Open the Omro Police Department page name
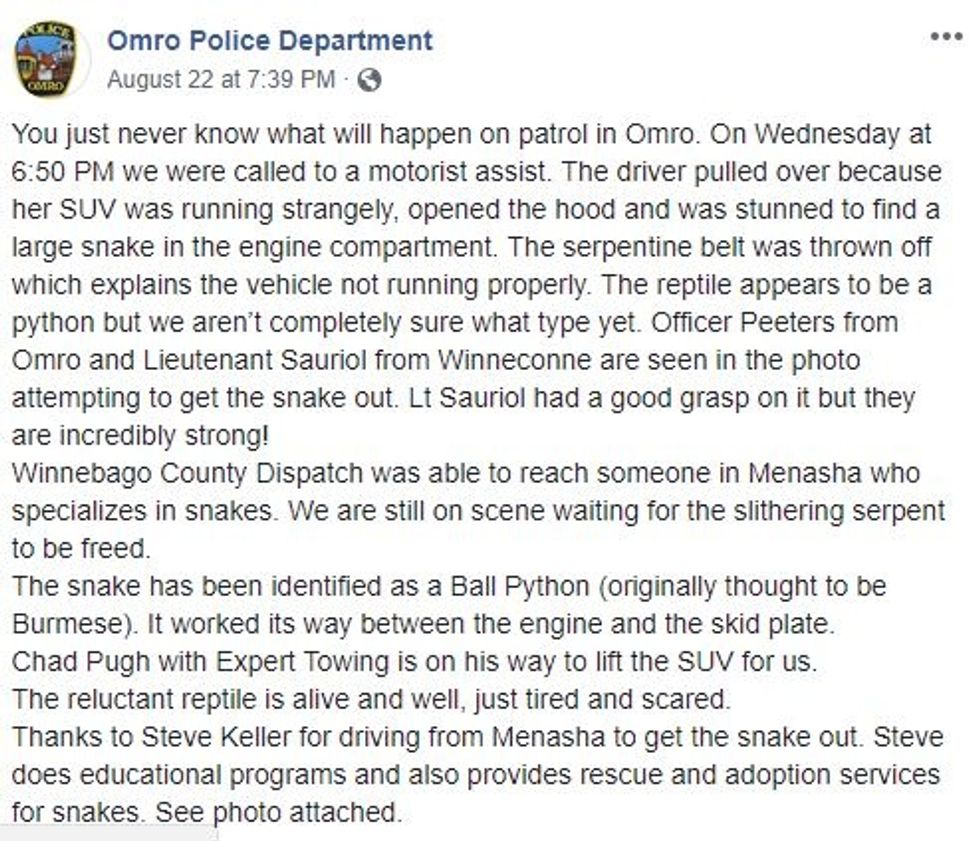980x841 pixels. click(270, 41)
